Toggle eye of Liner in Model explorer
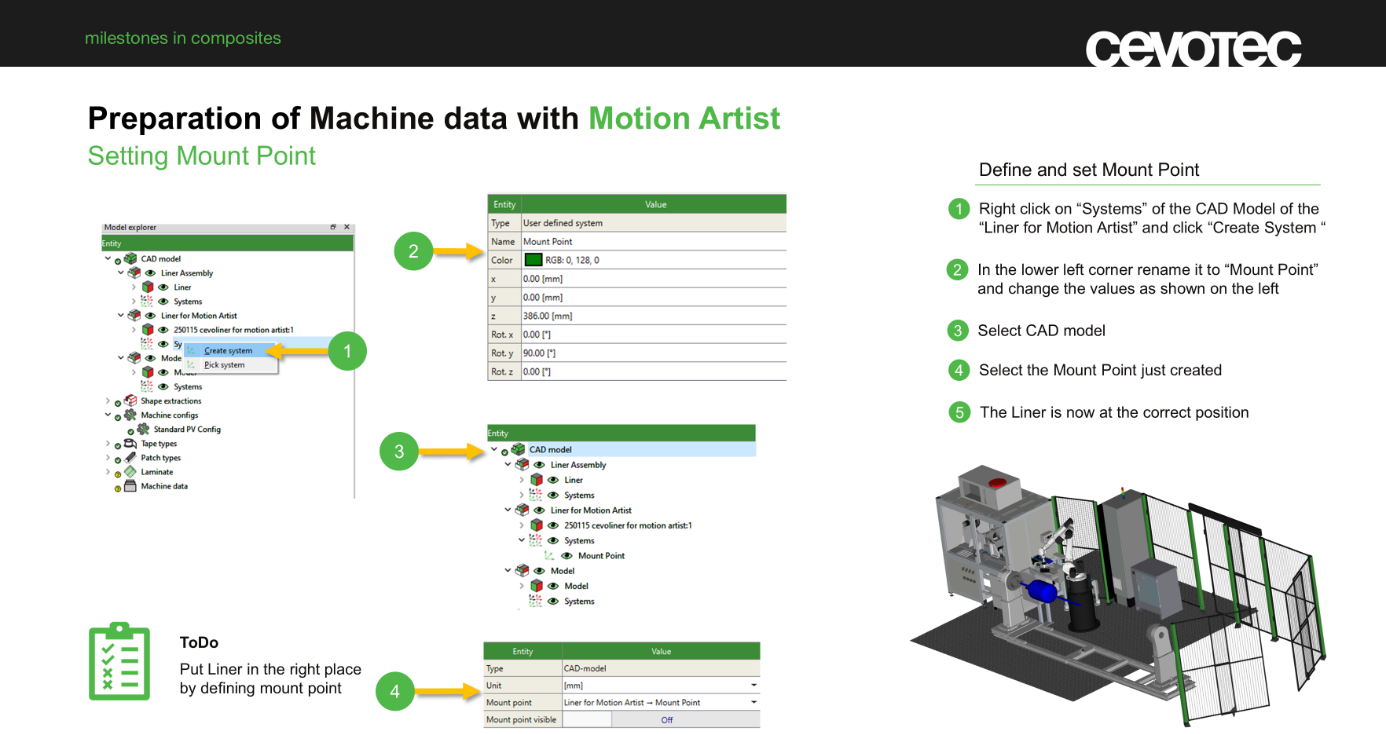1386x734 pixels. click(x=163, y=287)
